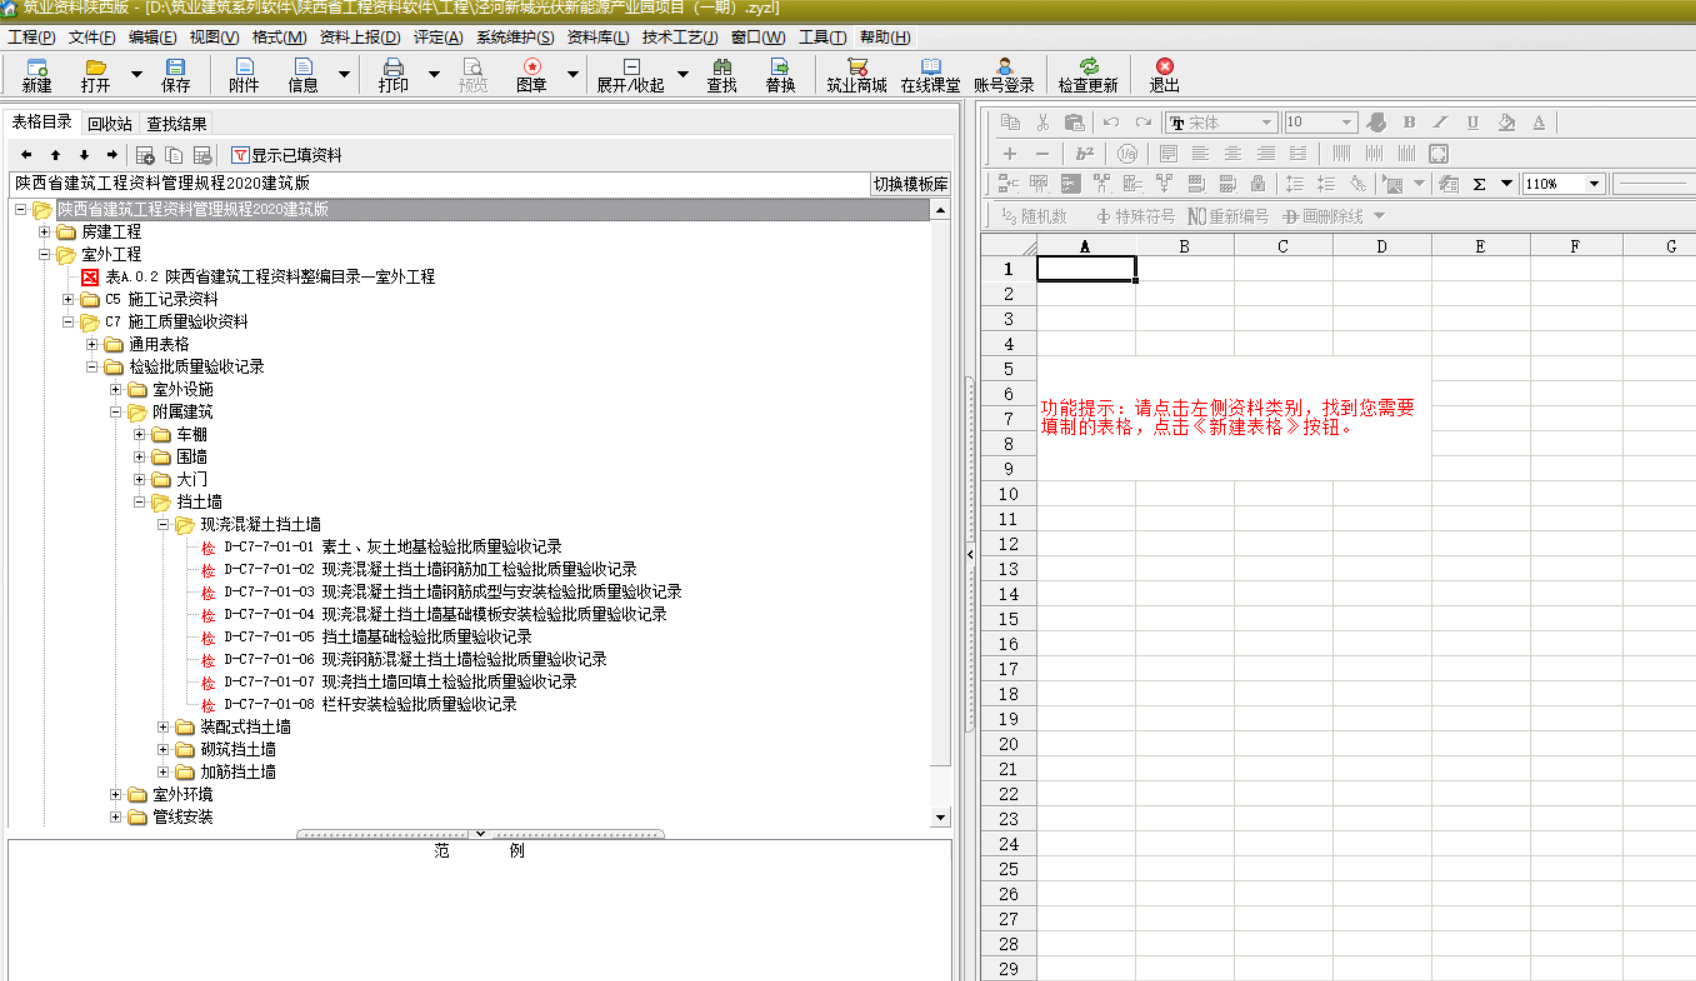Open the 工程(P) menu

32,37
